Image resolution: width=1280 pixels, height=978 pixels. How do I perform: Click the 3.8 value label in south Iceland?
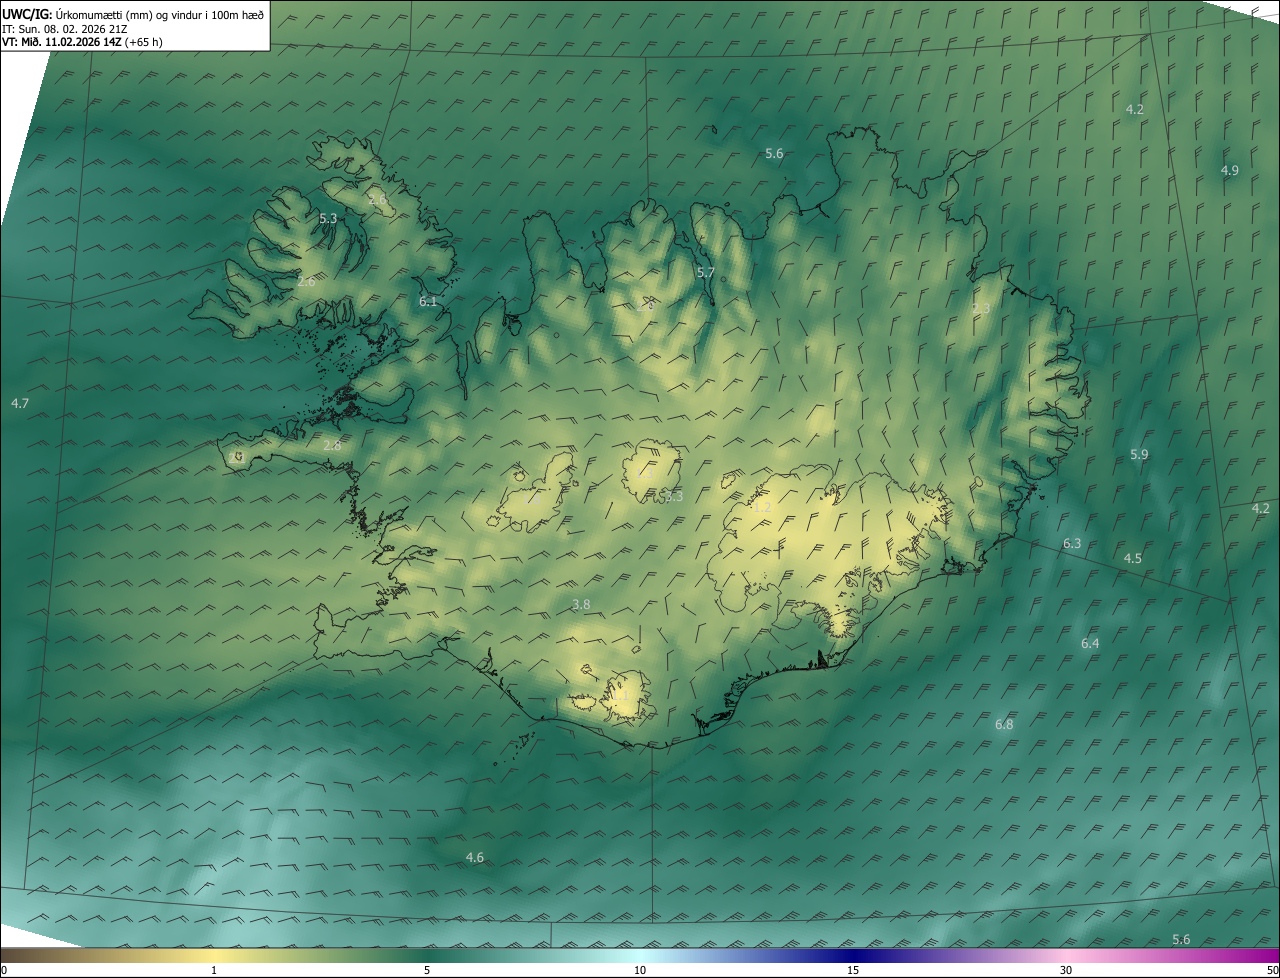581,605
